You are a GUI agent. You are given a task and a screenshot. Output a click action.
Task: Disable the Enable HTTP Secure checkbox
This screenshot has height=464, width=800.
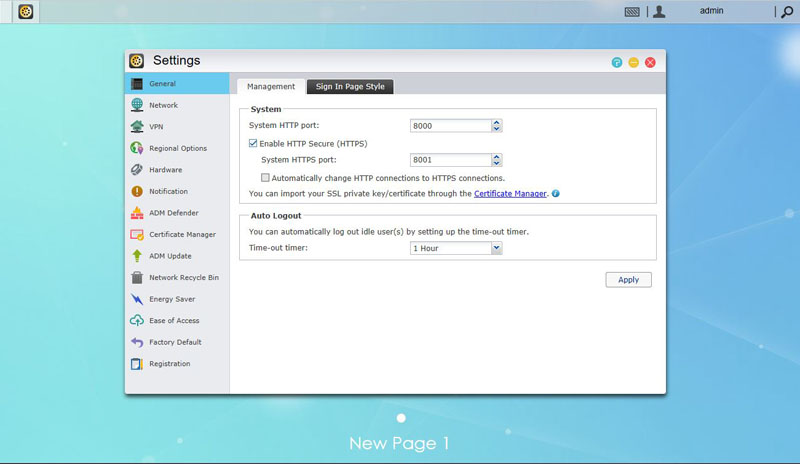pos(254,143)
